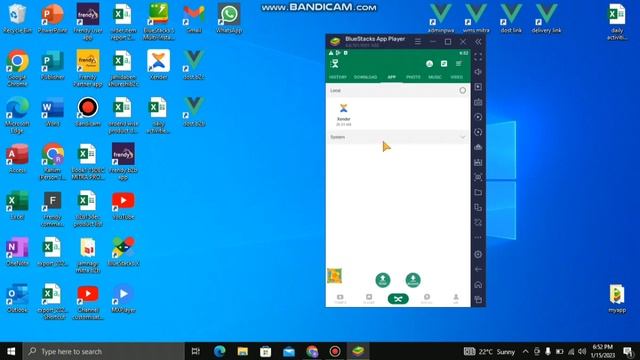Image resolution: width=640 pixels, height=360 pixels.
Task: Open Frendy Partner app desktop shortcut
Action: coord(88,68)
